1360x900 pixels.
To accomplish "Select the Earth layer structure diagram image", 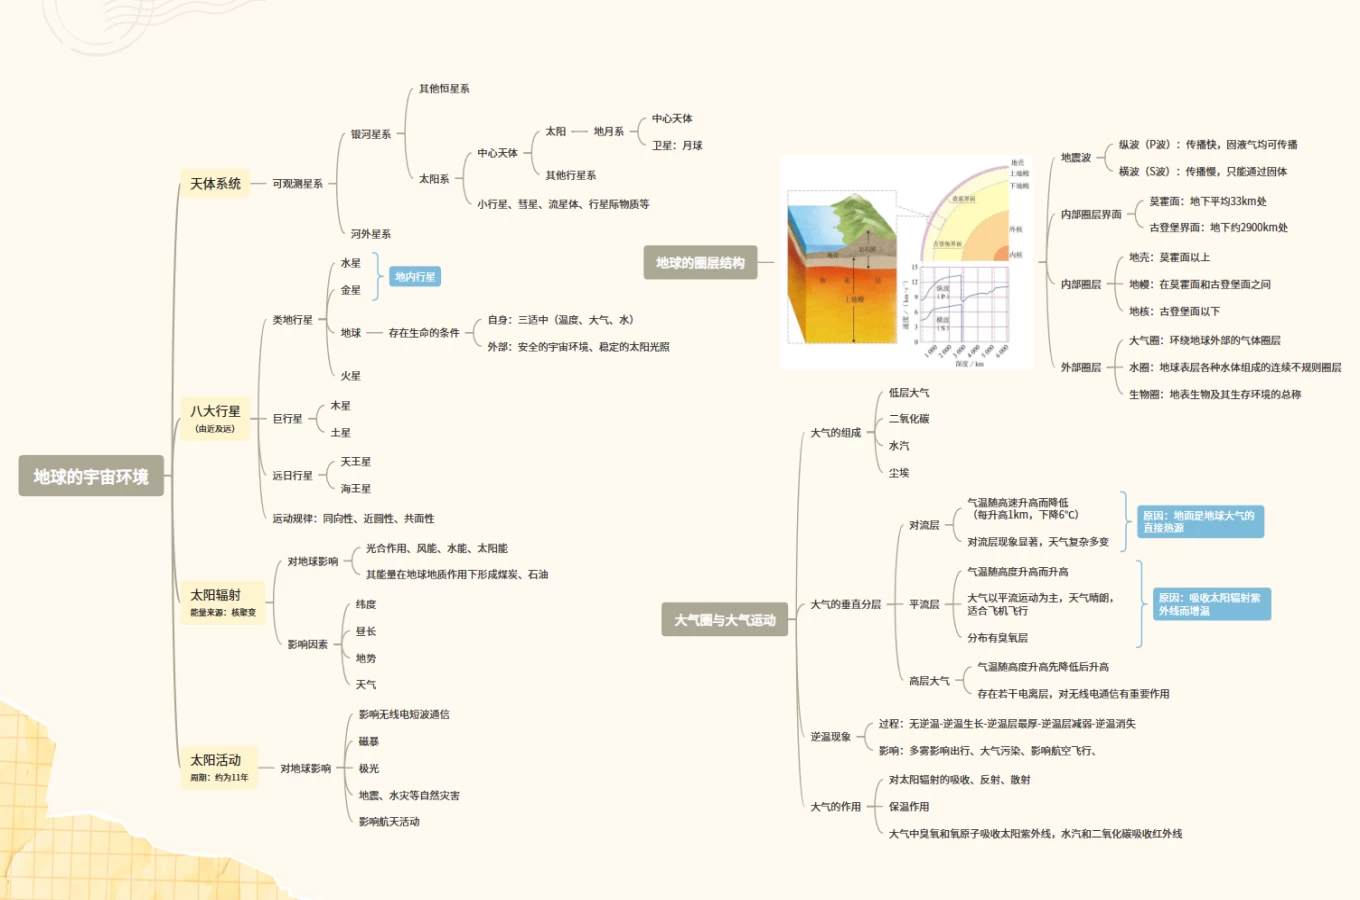I will click(906, 262).
